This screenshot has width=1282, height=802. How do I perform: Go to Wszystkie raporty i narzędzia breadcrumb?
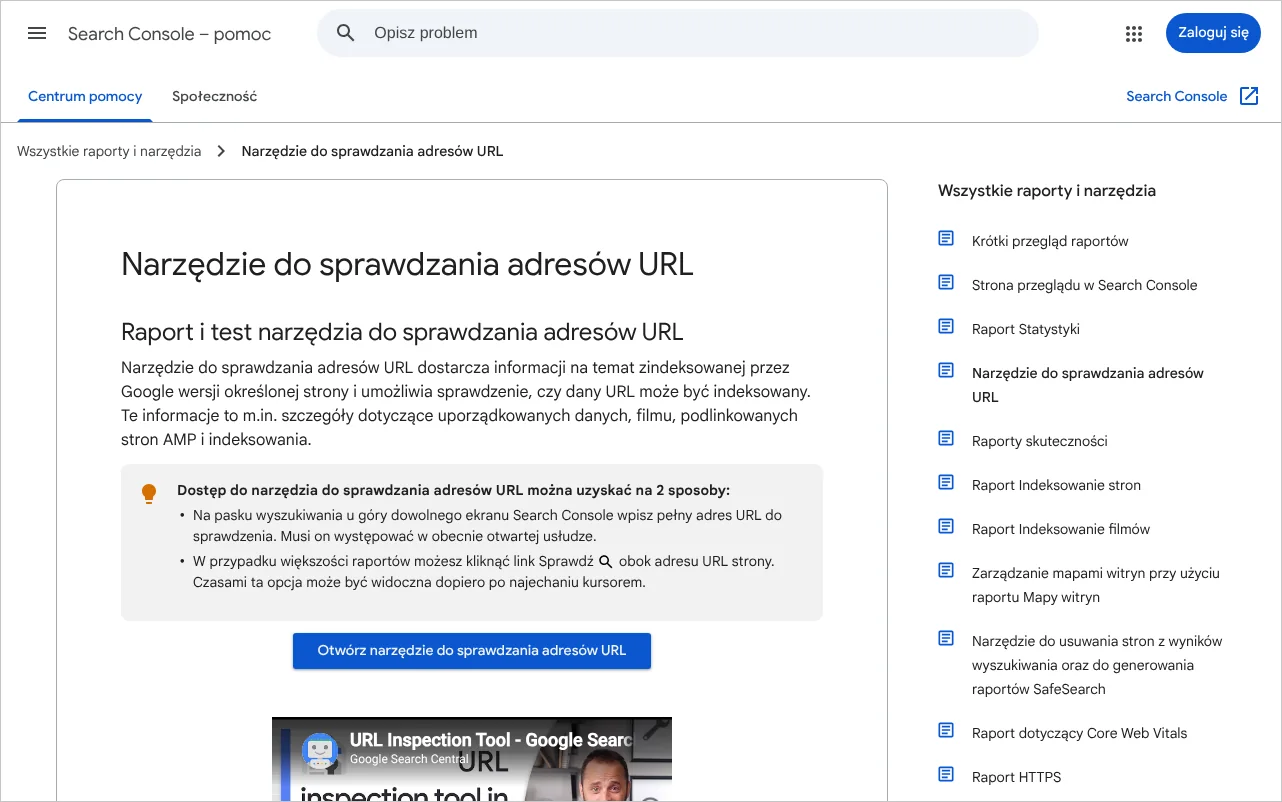pos(109,152)
